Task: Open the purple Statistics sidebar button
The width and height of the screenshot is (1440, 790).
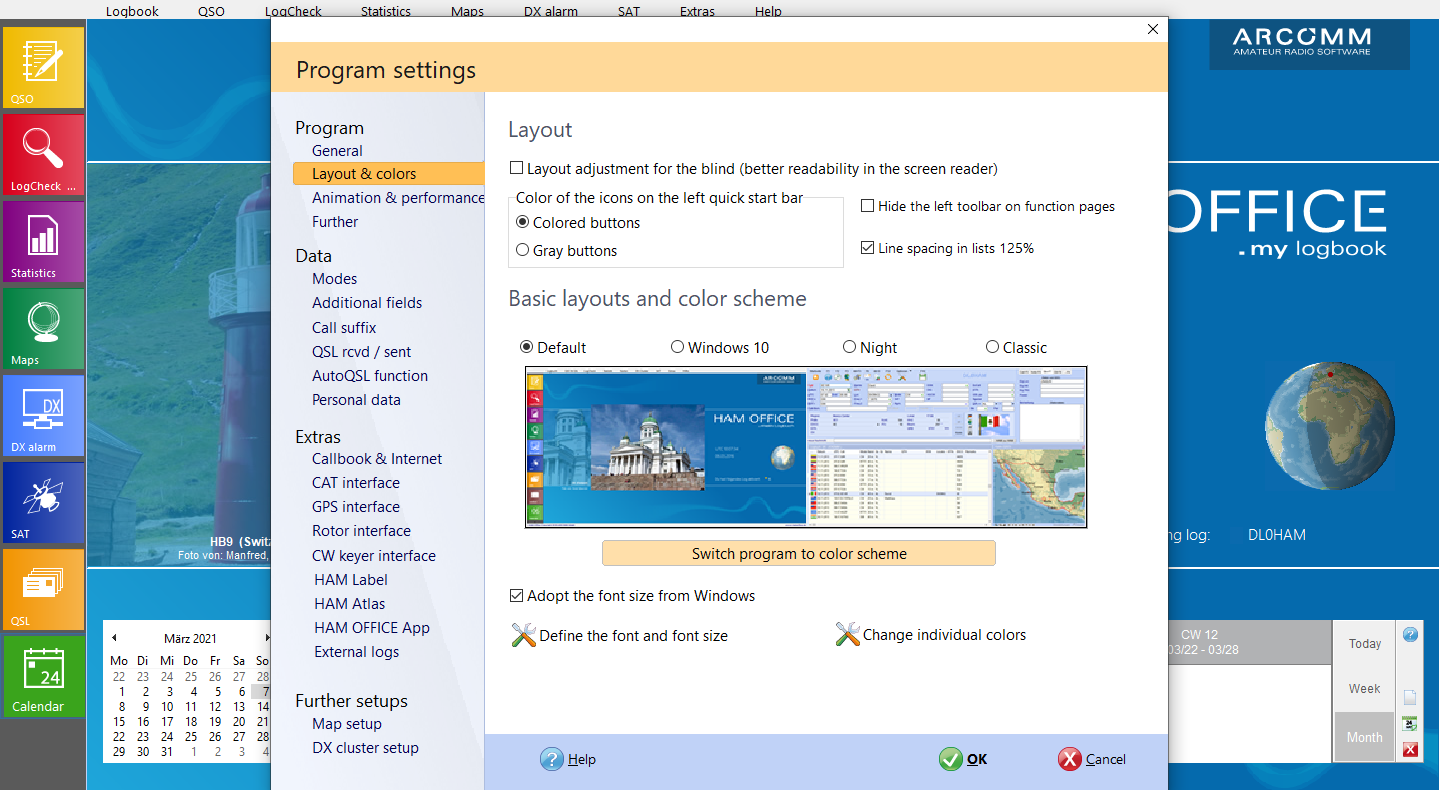Action: tap(43, 241)
